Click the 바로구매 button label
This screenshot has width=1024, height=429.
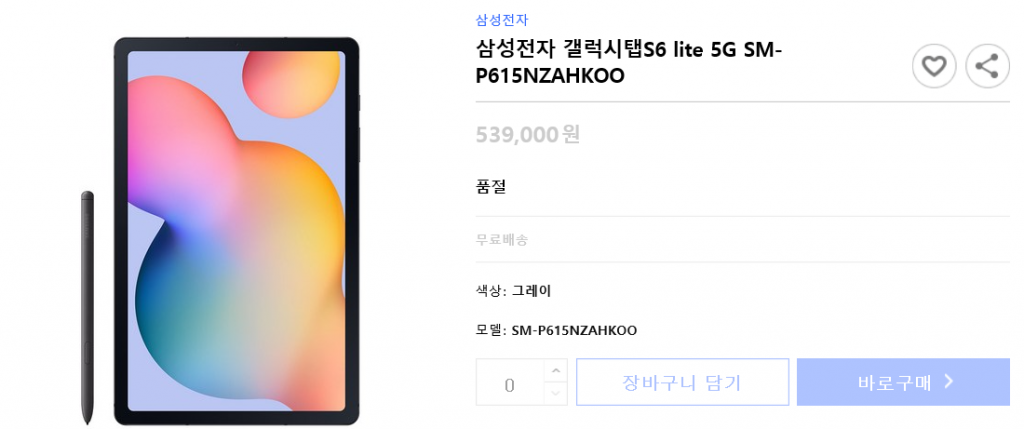coord(895,382)
